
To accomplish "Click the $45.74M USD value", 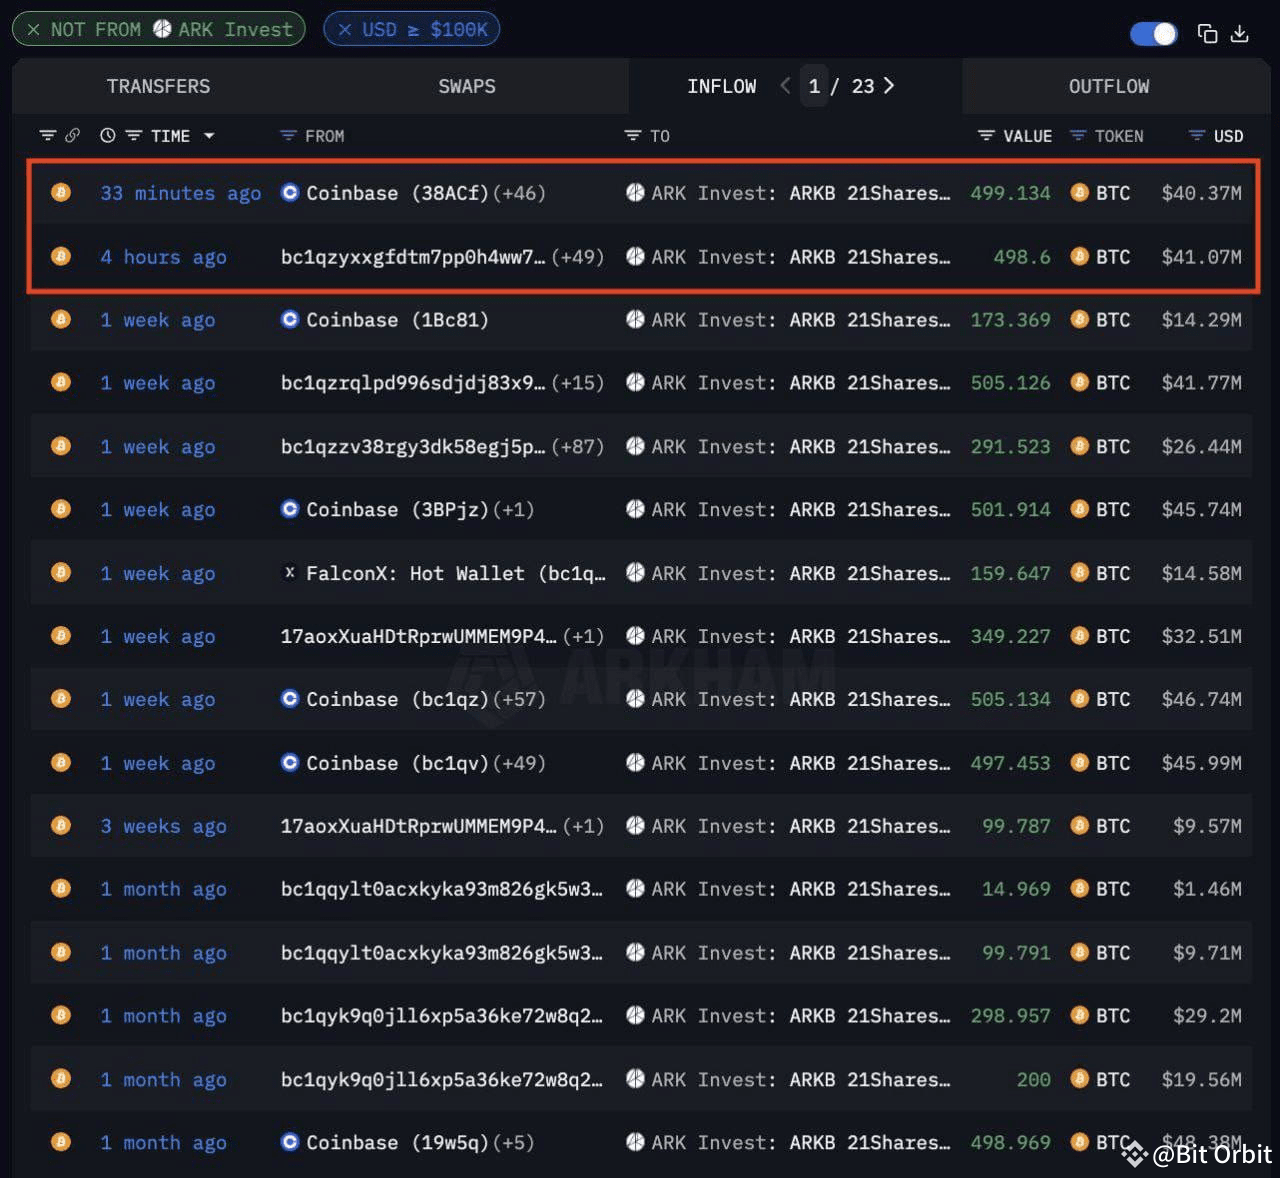I will tap(1201, 510).
